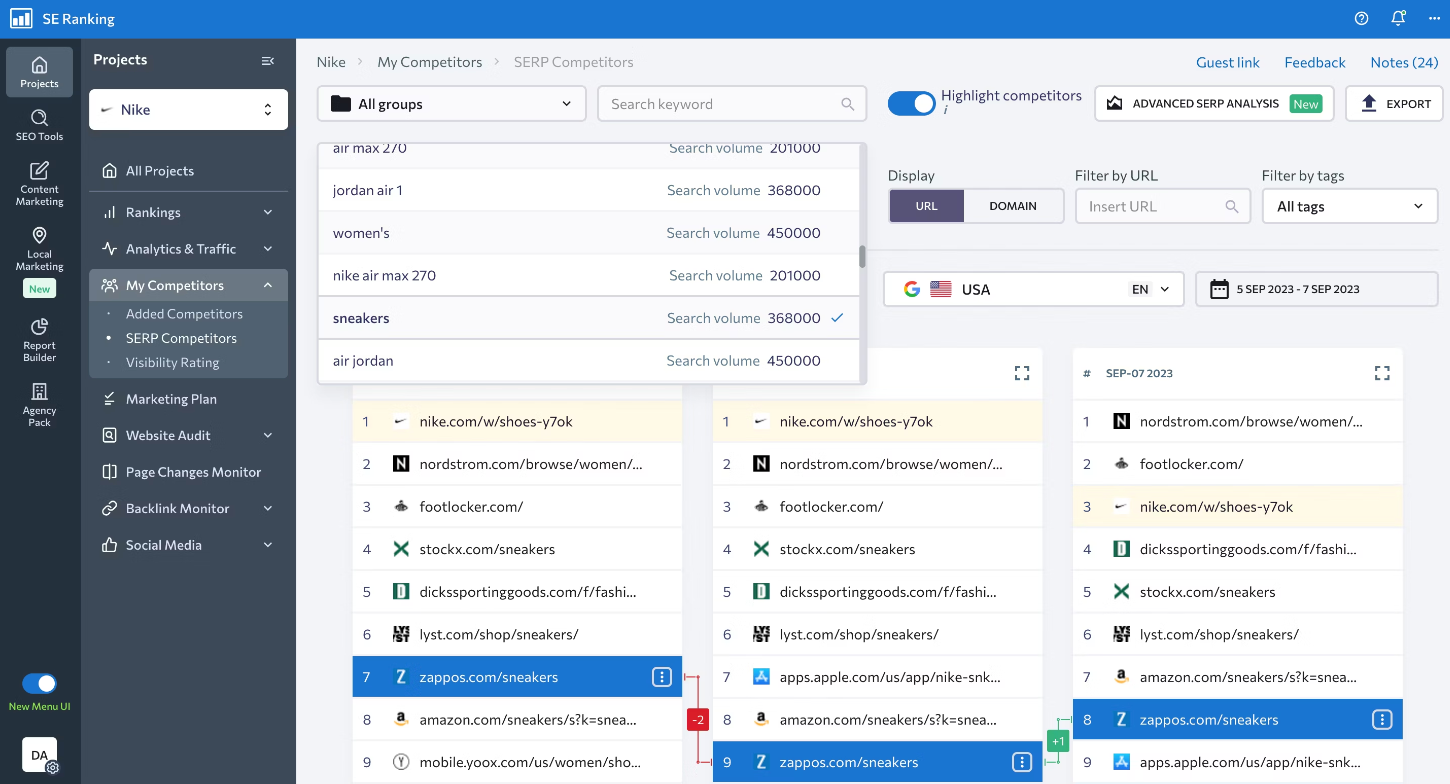Click the search magnifier in keyword field
The width and height of the screenshot is (1450, 784).
pyautogui.click(x=848, y=104)
